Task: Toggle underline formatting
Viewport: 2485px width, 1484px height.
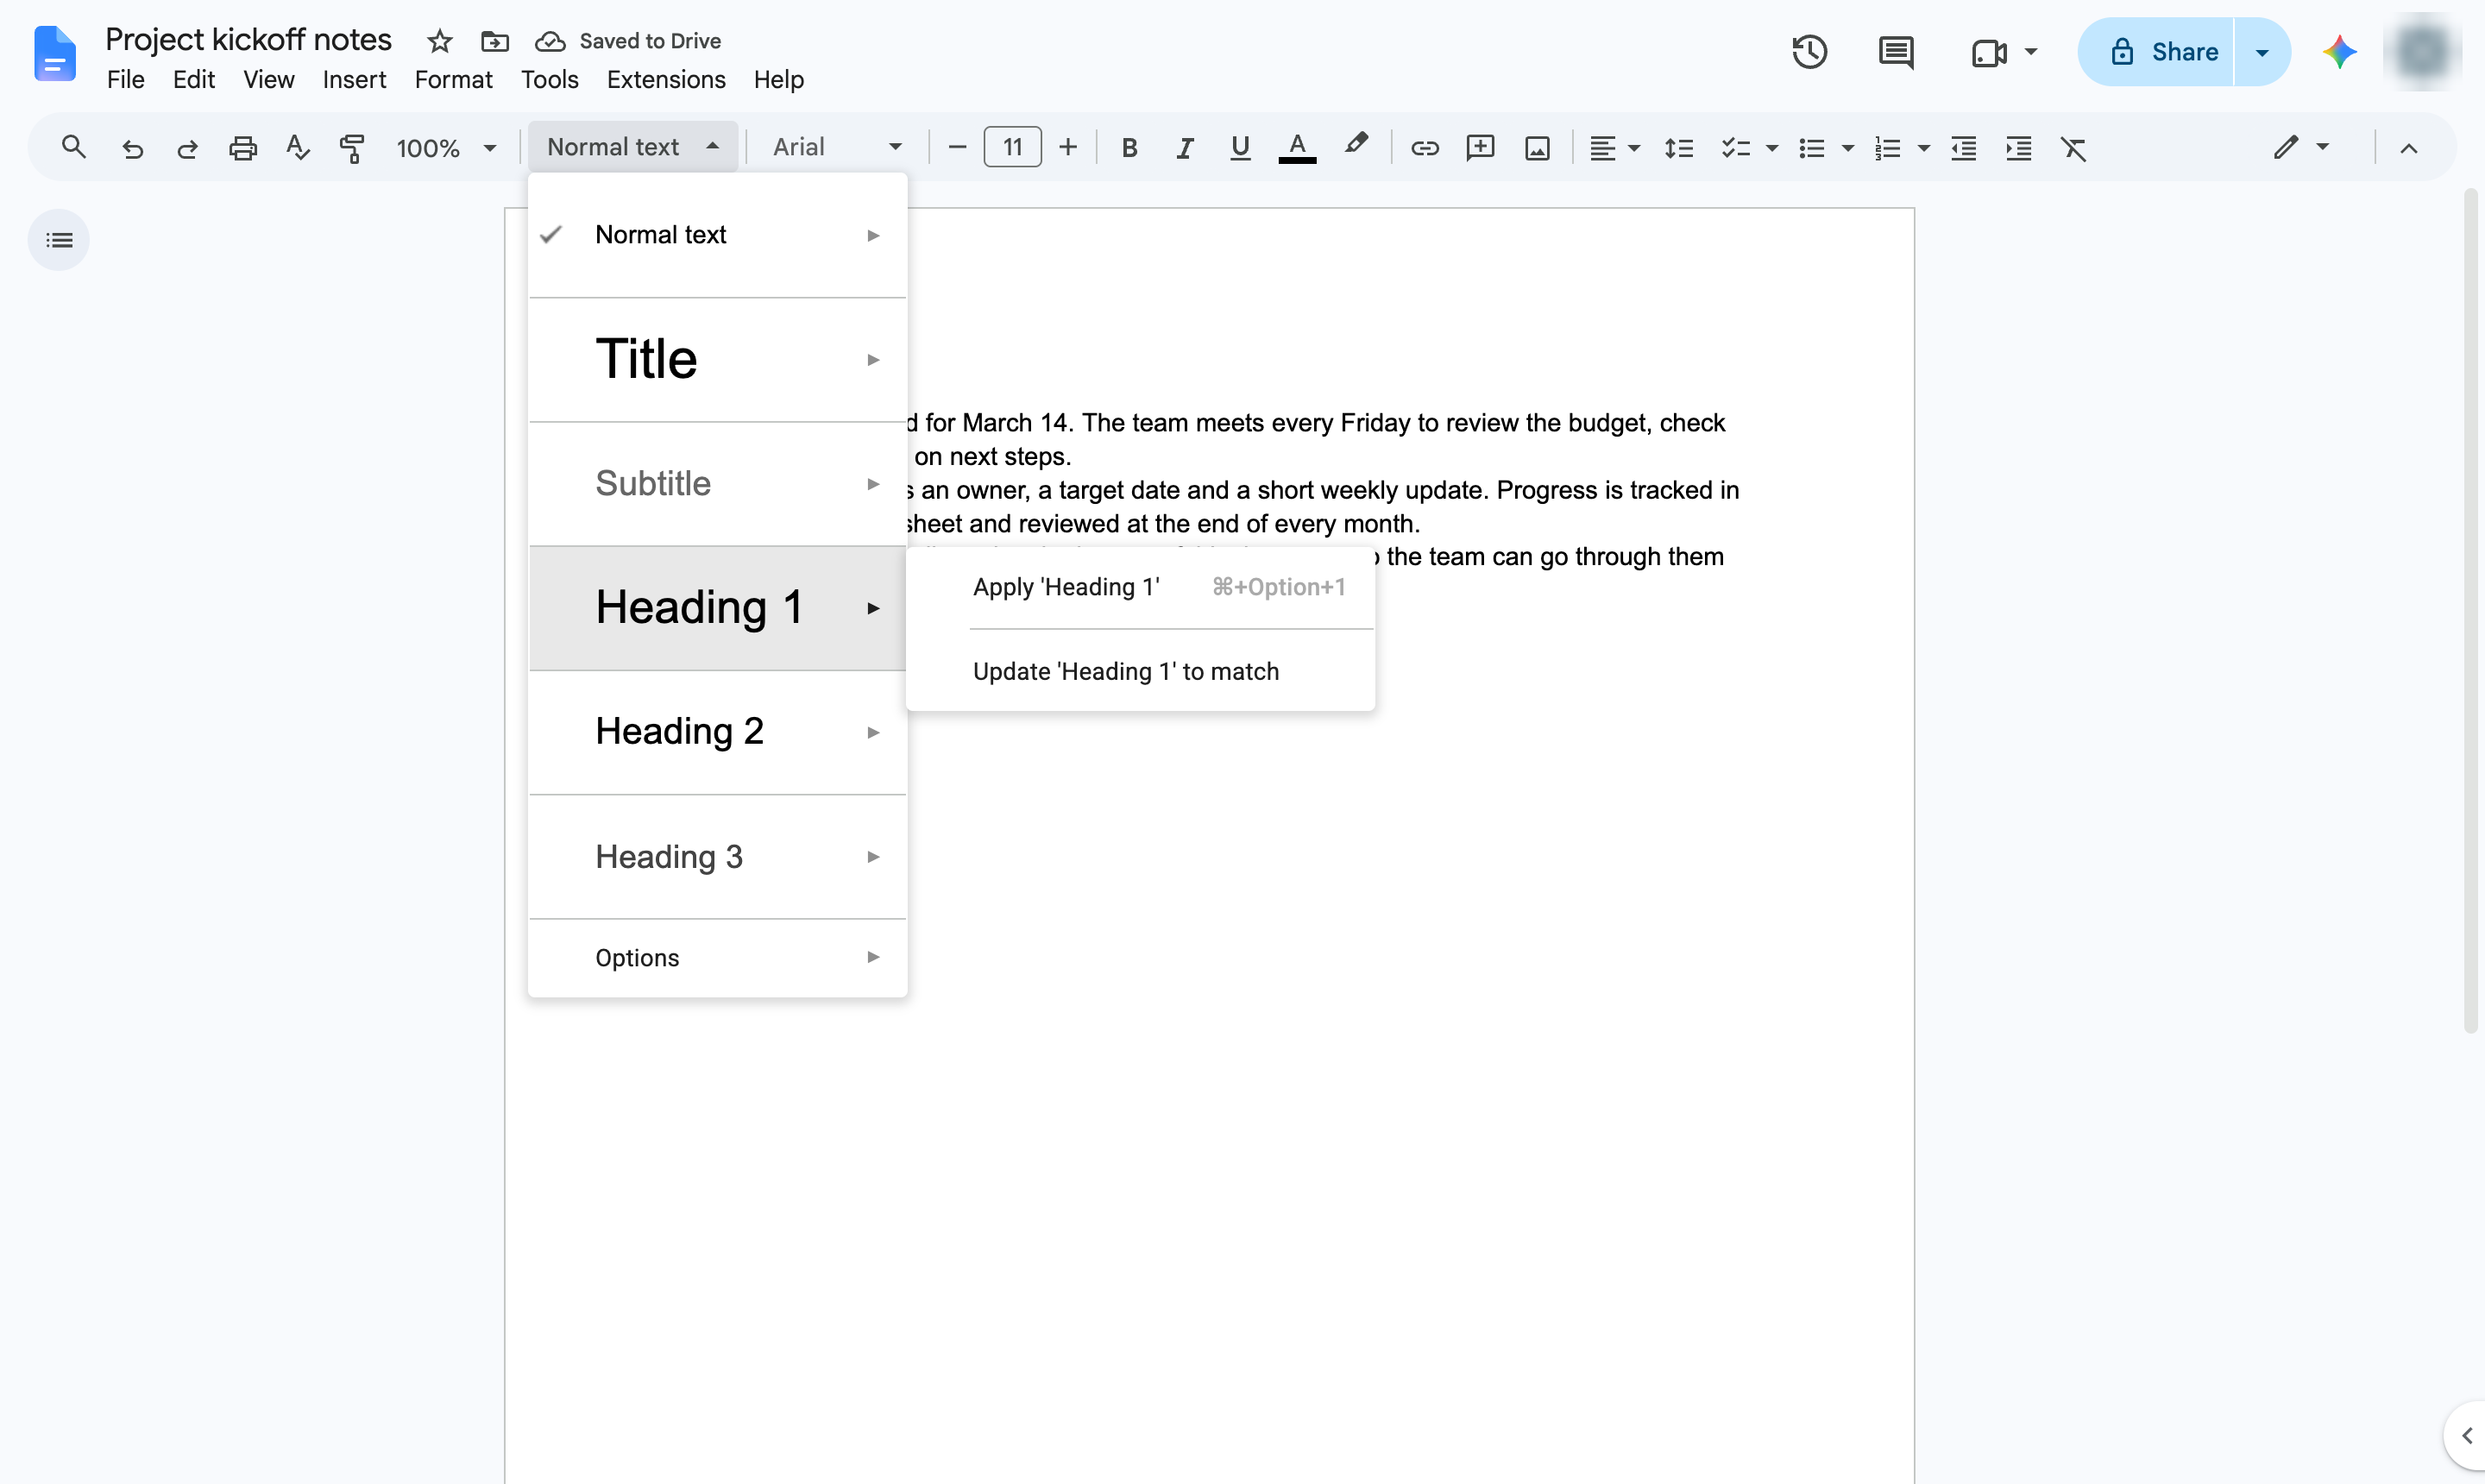Action: click(1240, 148)
